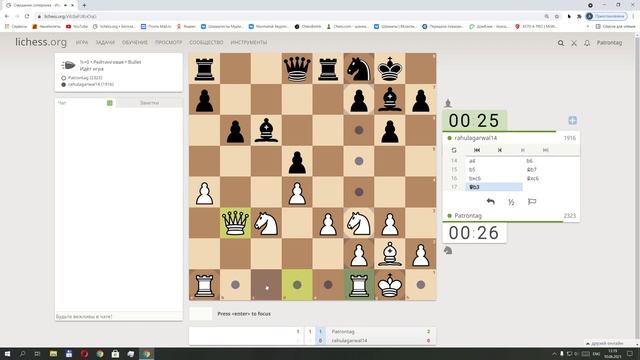The image size is (640, 360).
Task: Select the white knight on f3
Action: [359, 223]
